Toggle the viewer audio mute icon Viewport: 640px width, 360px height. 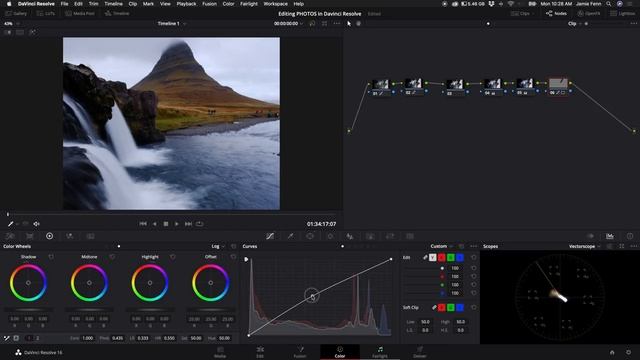pos(36,224)
